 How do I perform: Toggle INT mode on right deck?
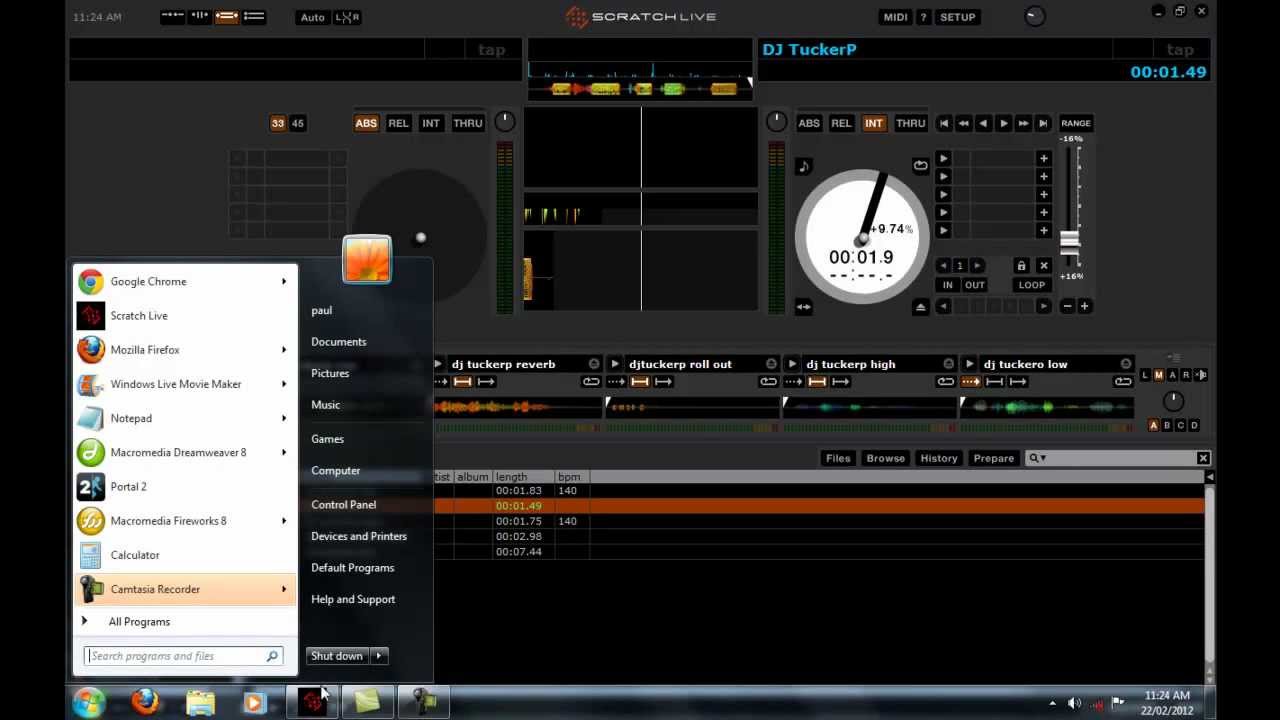click(x=873, y=124)
